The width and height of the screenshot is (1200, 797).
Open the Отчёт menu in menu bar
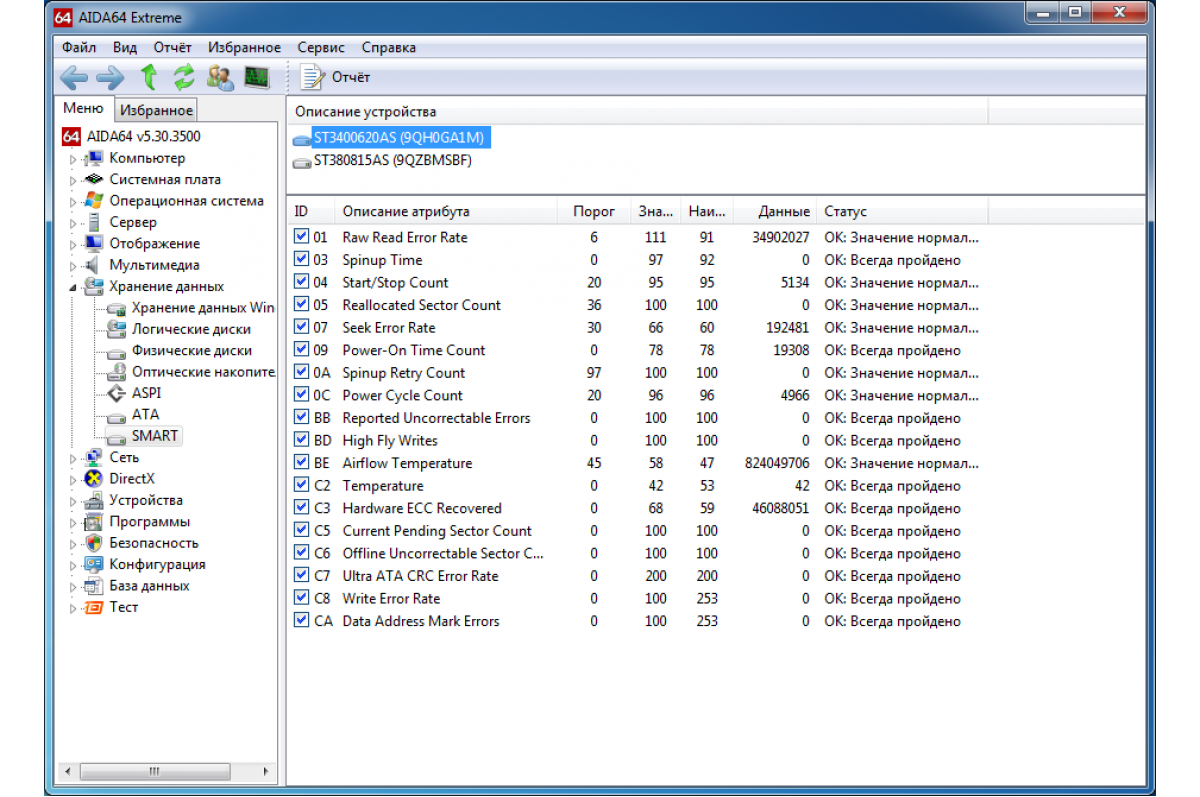[x=173, y=47]
